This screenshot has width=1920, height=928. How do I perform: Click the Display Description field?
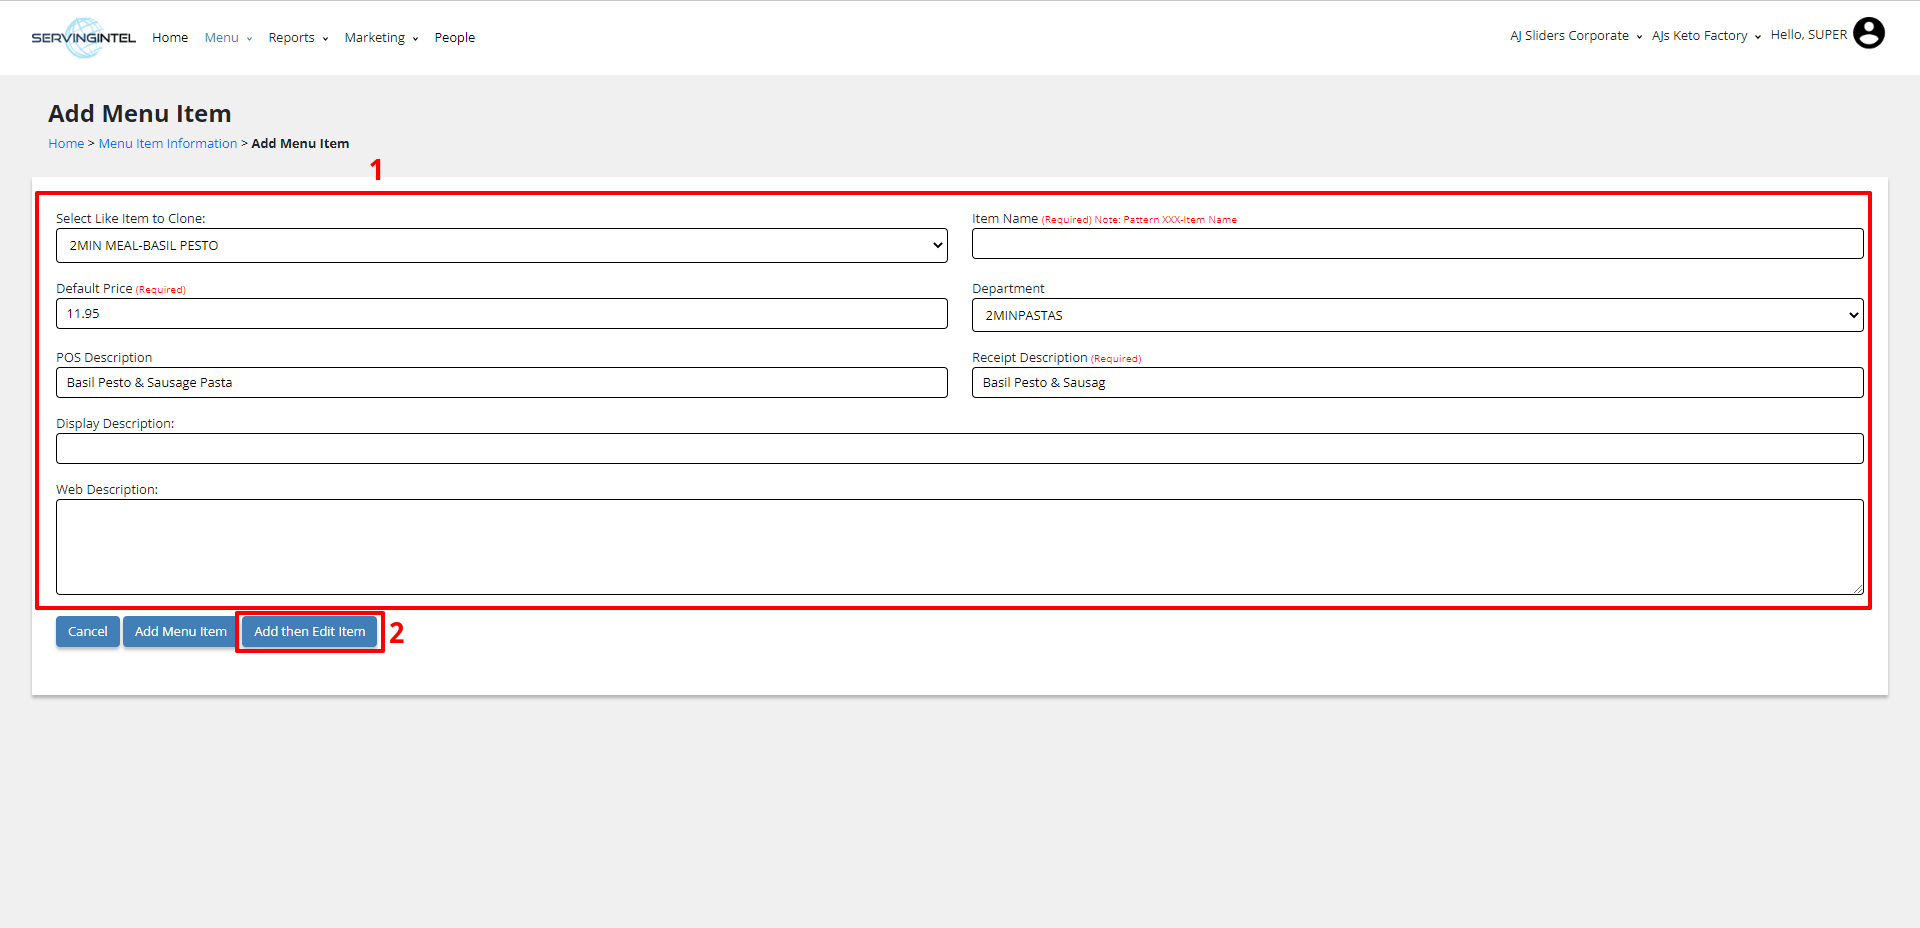tap(959, 449)
